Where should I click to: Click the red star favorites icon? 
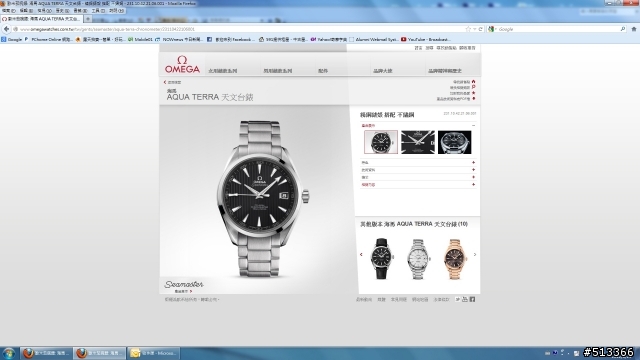(473, 93)
